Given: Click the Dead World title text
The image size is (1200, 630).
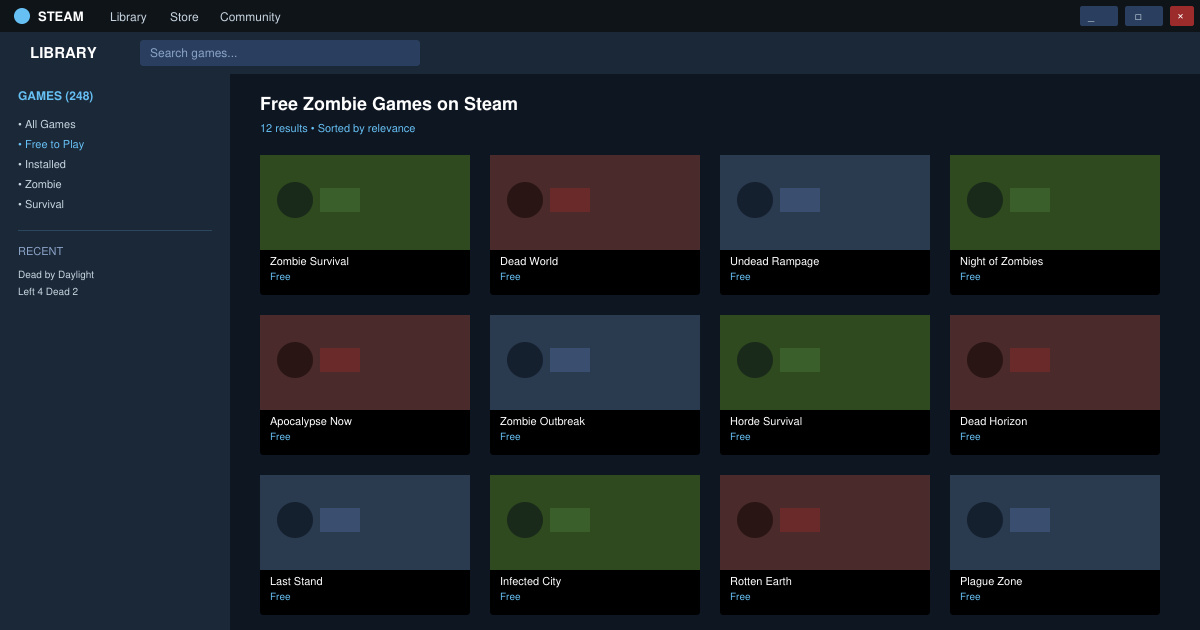Looking at the screenshot, I should [529, 261].
